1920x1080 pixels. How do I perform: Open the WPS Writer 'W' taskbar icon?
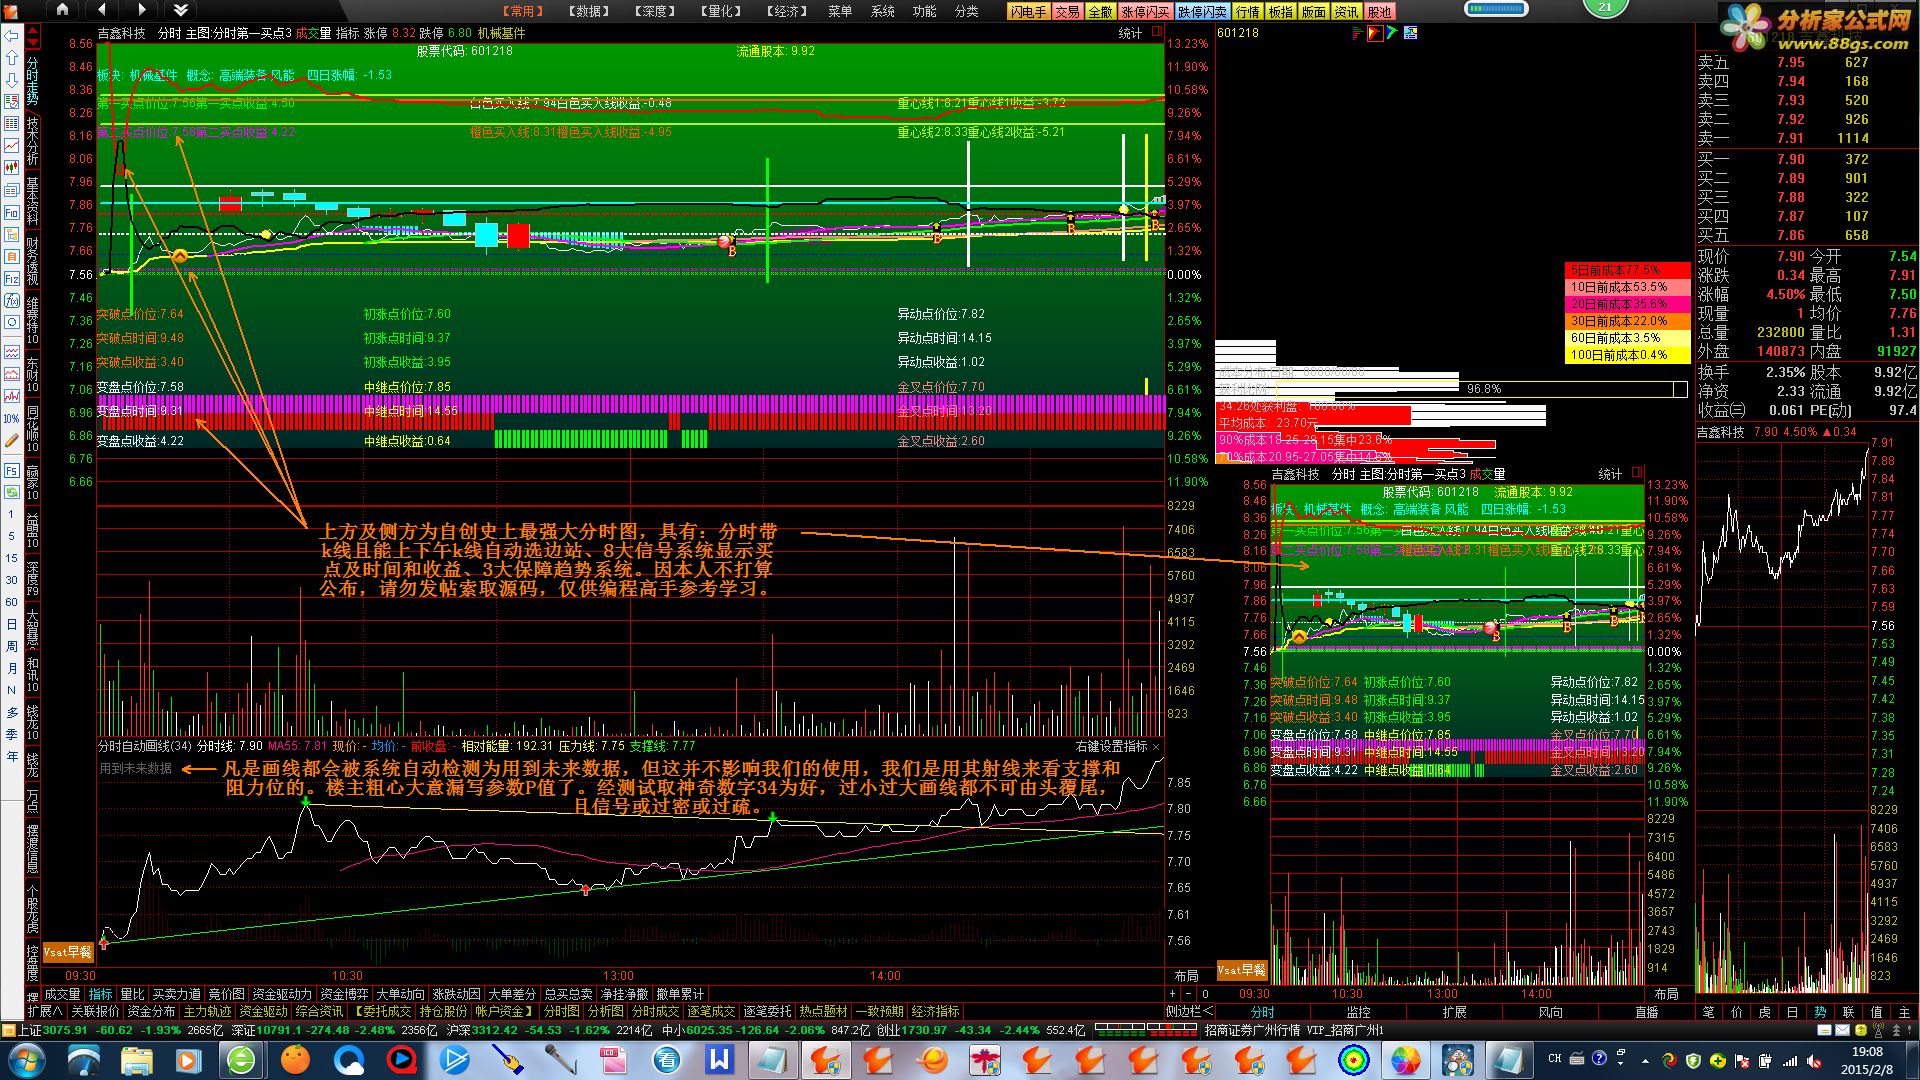click(x=718, y=1060)
